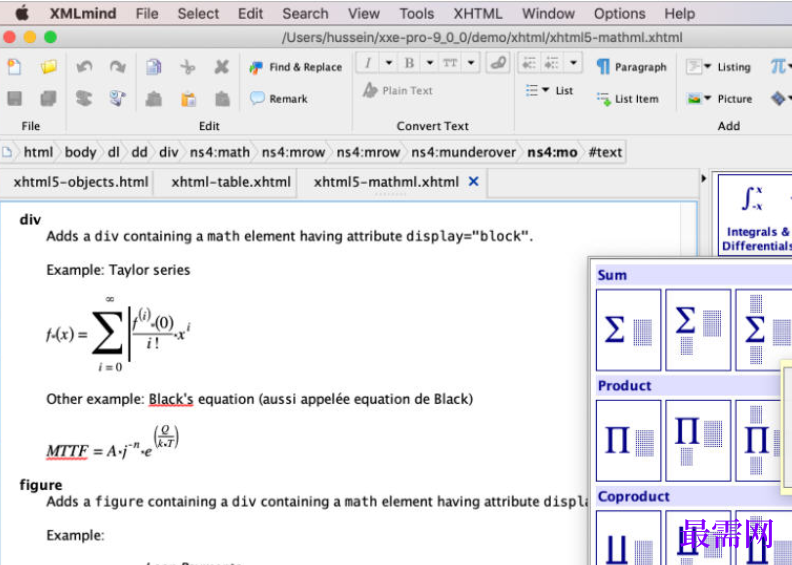The image size is (792, 565).
Task: Toggle bold text formatting
Action: coord(409,63)
